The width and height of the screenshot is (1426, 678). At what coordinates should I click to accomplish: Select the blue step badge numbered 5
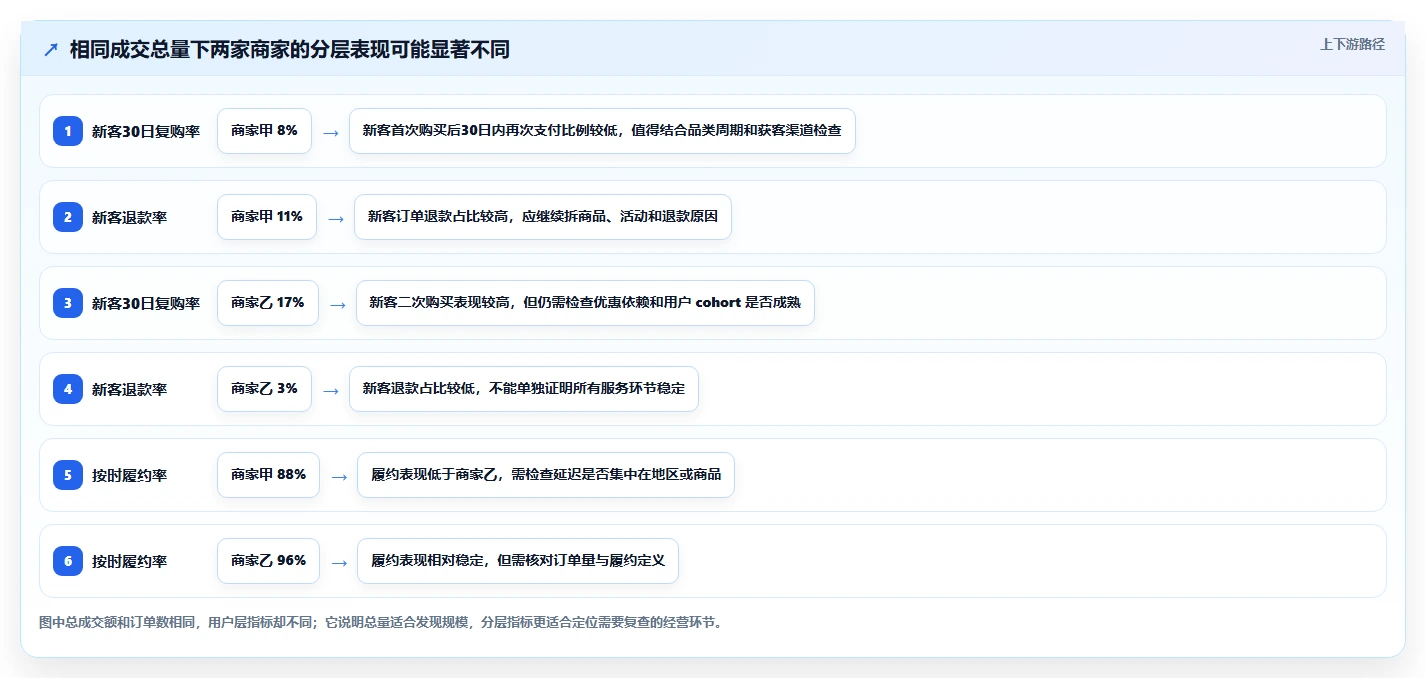tap(68, 475)
